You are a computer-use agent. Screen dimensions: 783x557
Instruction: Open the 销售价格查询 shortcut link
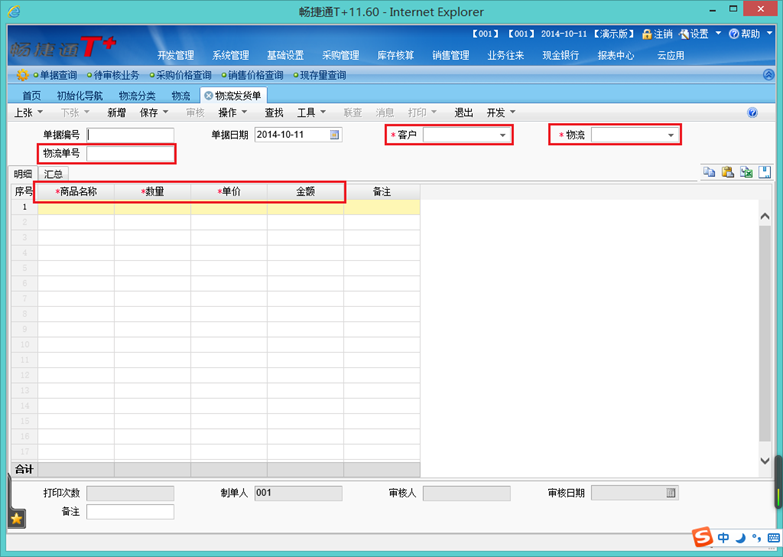coord(256,75)
